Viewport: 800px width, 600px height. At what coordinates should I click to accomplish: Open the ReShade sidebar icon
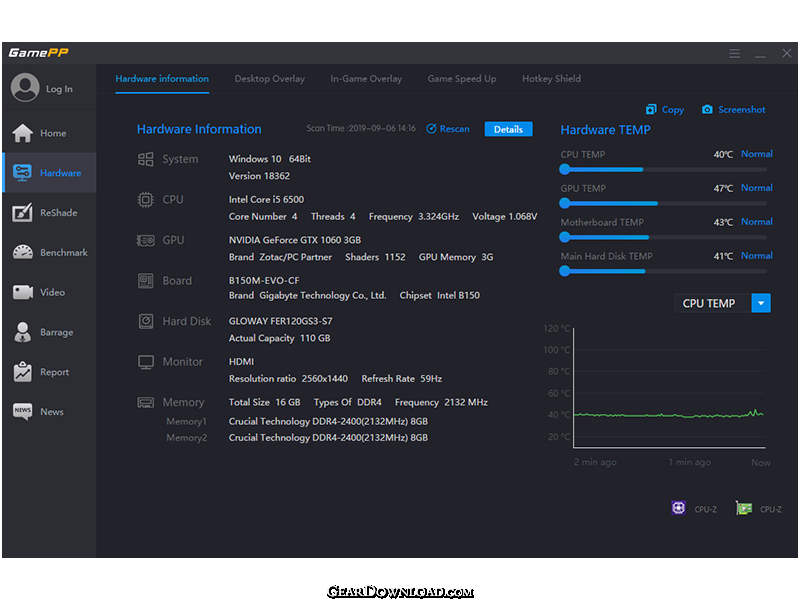[22, 212]
